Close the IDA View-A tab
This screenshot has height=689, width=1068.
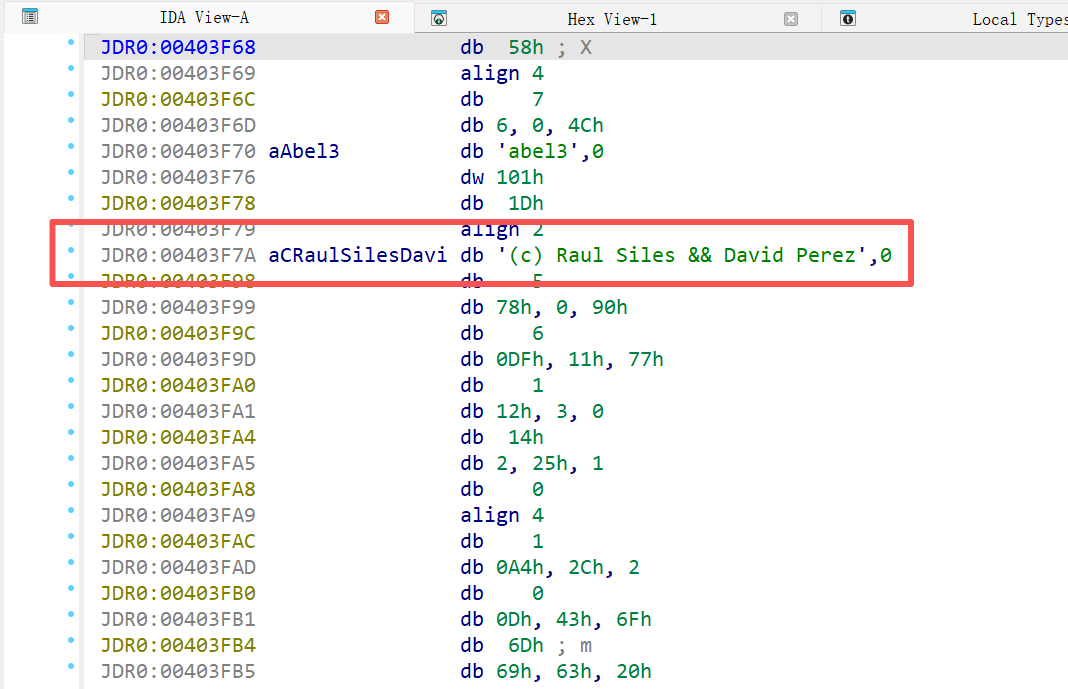[x=382, y=17]
